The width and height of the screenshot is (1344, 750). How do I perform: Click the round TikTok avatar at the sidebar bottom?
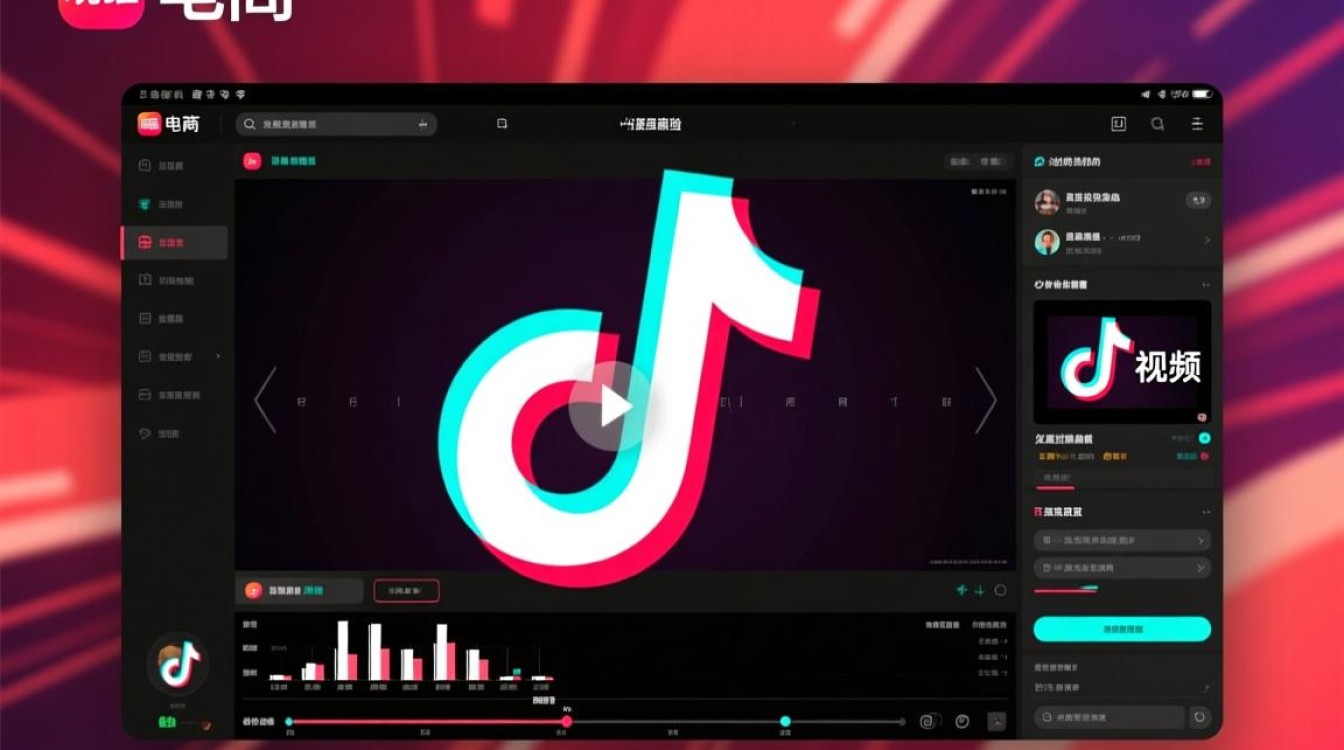tap(178, 664)
